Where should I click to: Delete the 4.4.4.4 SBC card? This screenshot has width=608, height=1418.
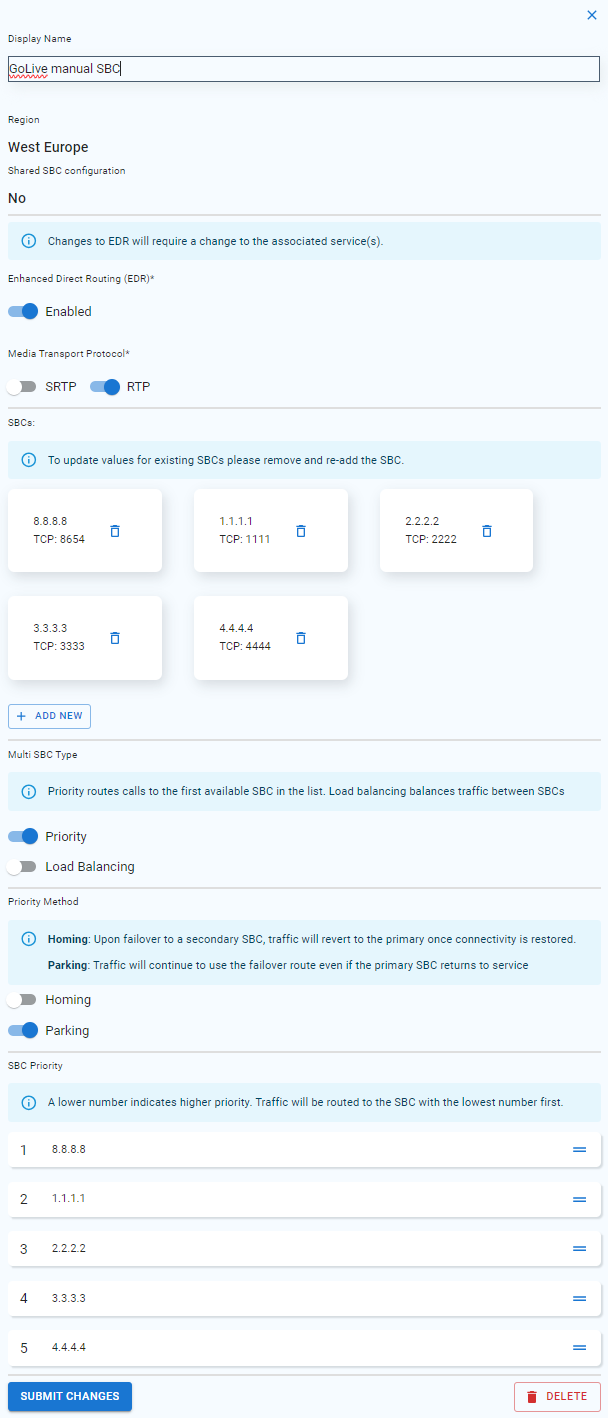301,637
